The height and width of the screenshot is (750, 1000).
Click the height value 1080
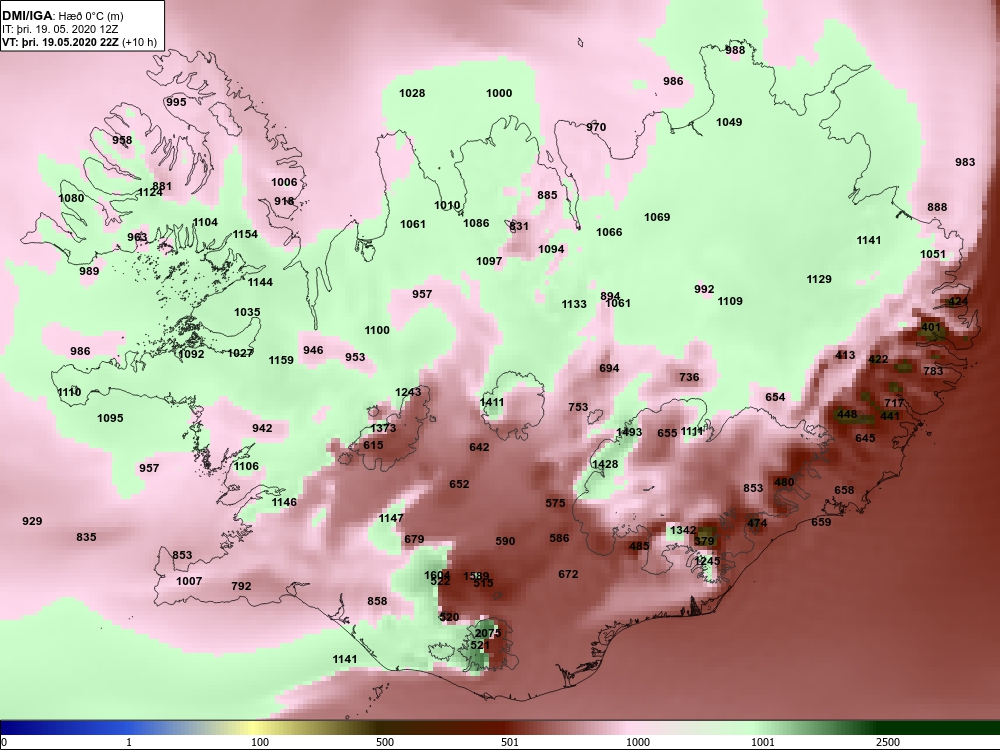(71, 198)
